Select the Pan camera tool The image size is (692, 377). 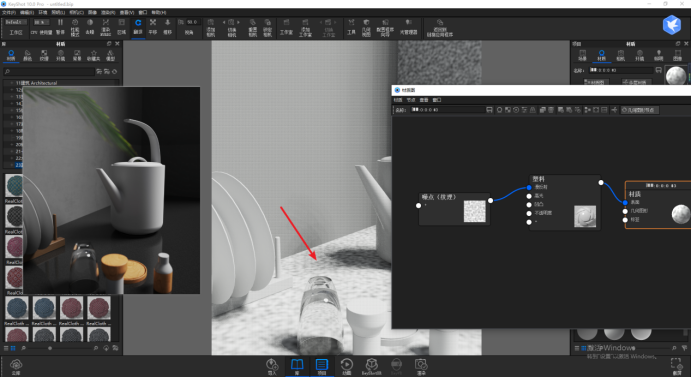[x=153, y=26]
